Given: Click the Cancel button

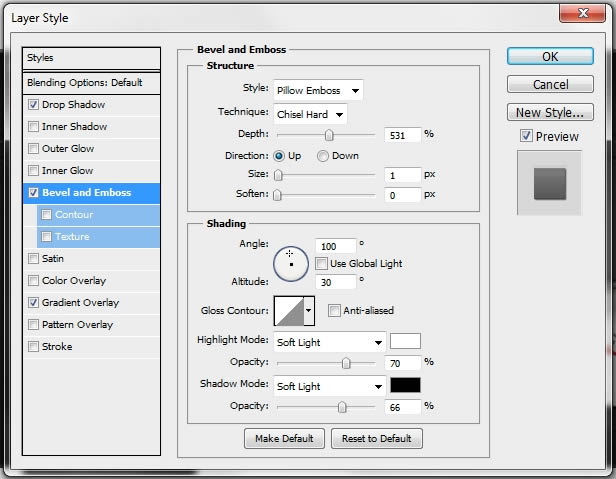Looking at the screenshot, I should 550,84.
